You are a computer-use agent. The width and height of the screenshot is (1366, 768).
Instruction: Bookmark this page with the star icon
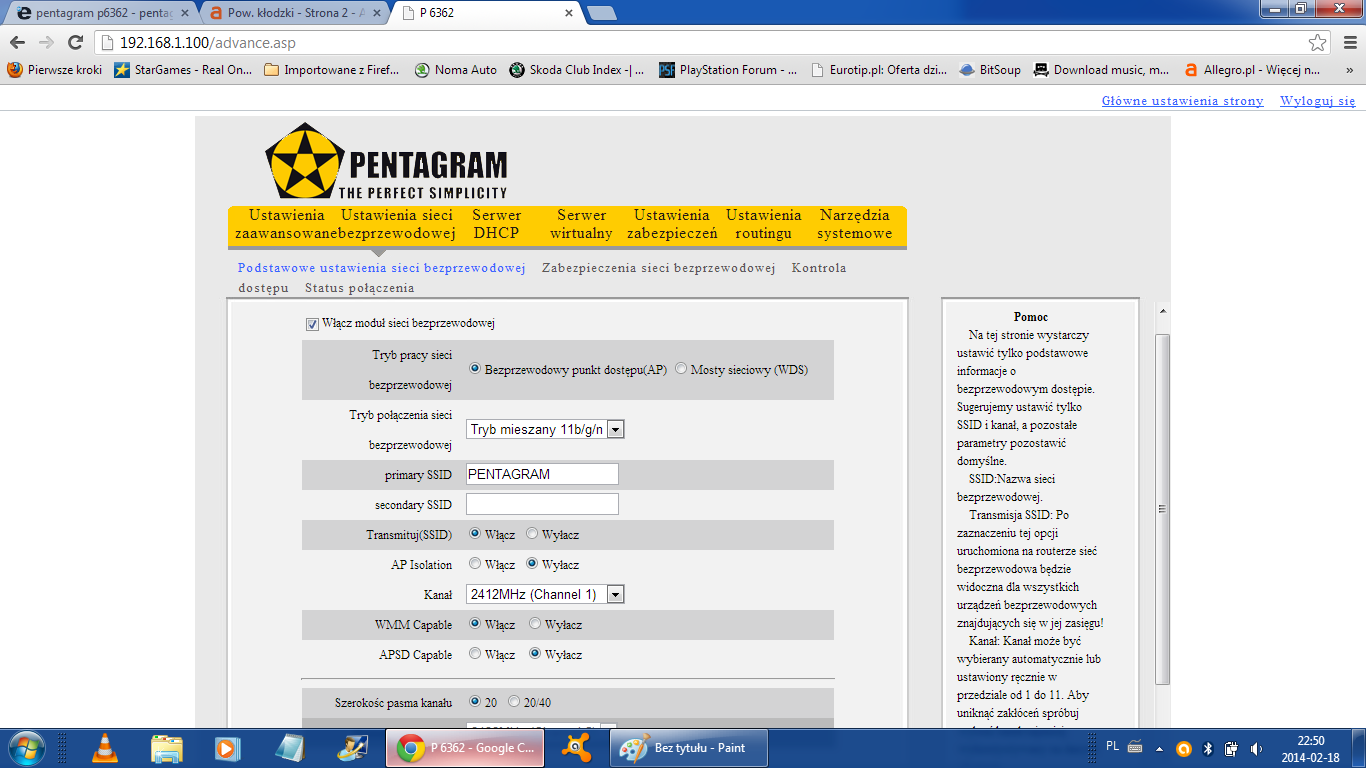tap(1318, 43)
